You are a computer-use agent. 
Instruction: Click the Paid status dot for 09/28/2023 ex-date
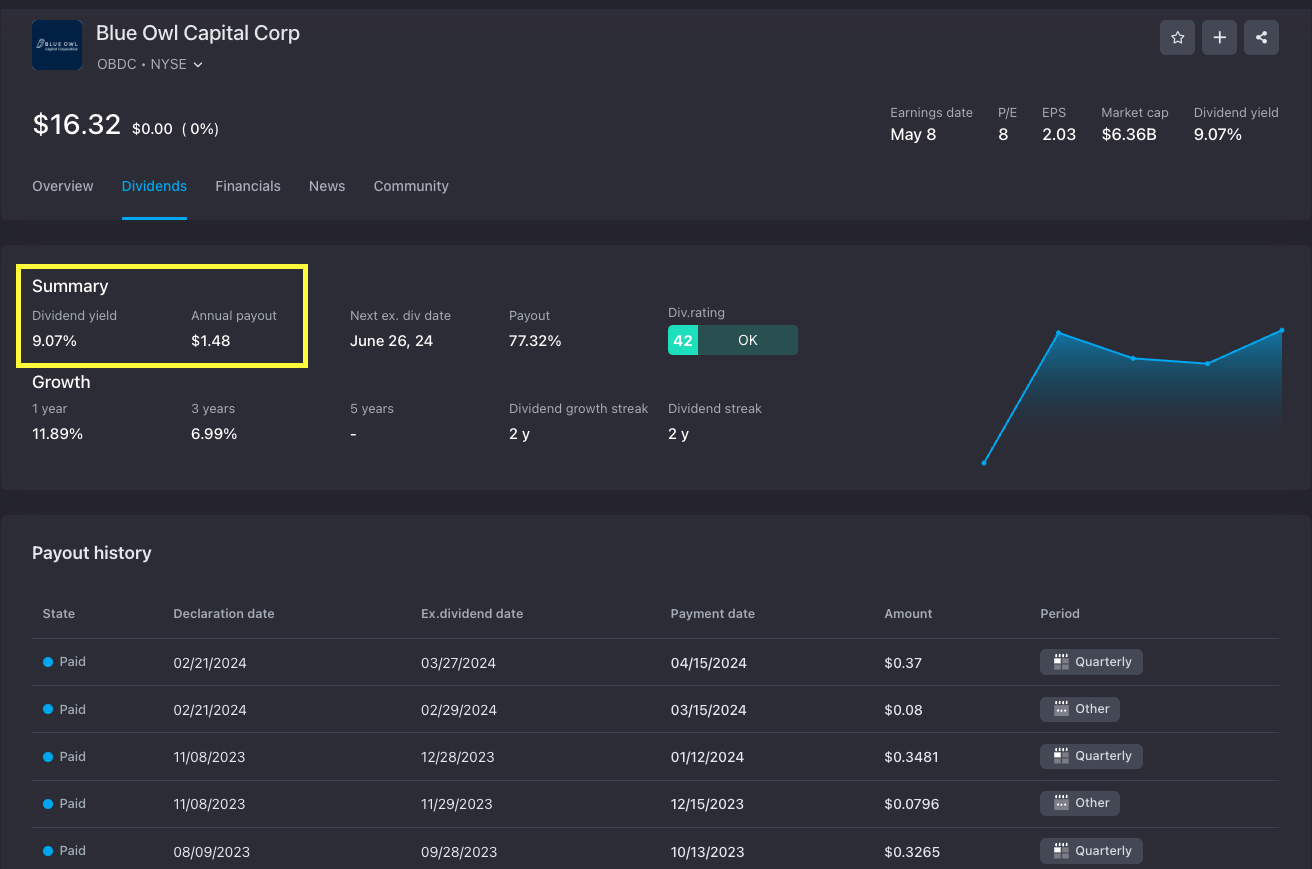tap(48, 851)
